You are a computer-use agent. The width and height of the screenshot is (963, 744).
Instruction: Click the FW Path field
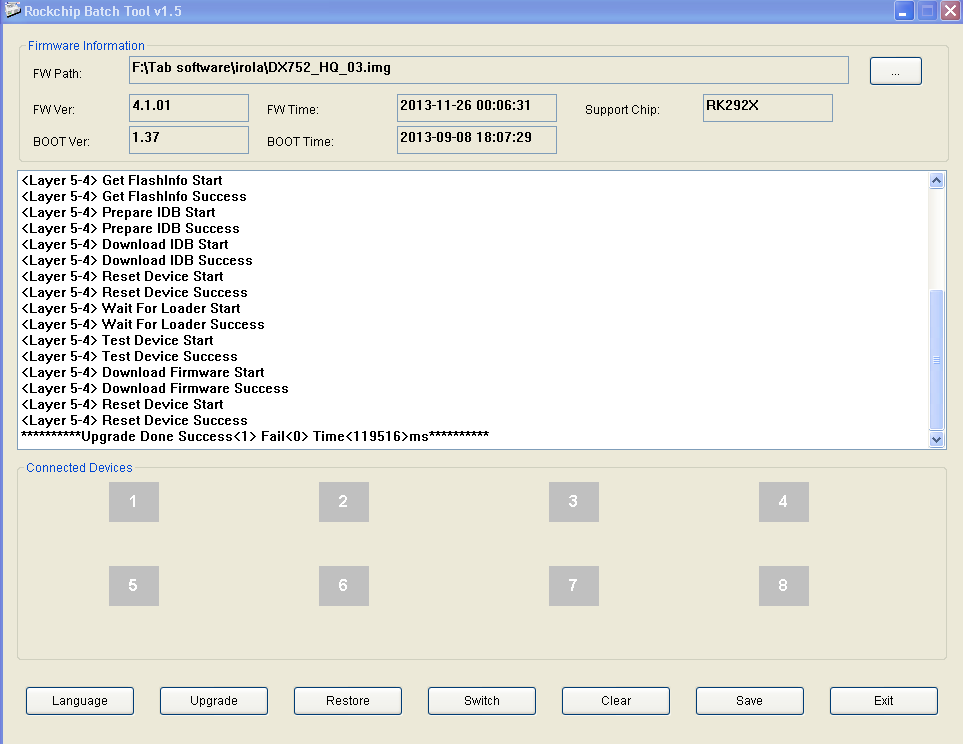pyautogui.click(x=488, y=70)
